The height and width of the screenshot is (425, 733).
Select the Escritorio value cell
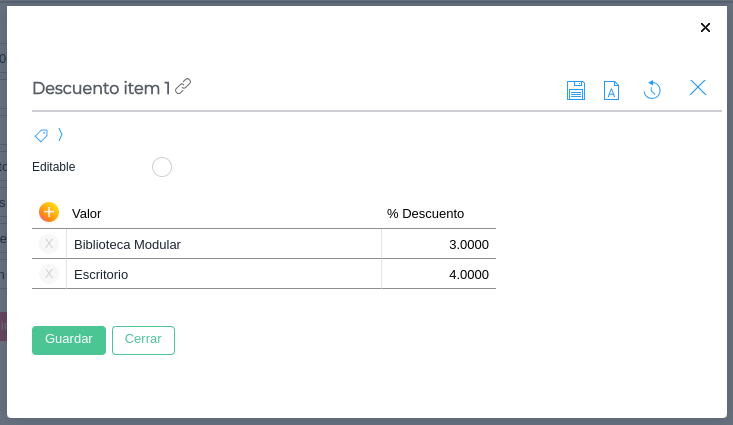click(224, 274)
